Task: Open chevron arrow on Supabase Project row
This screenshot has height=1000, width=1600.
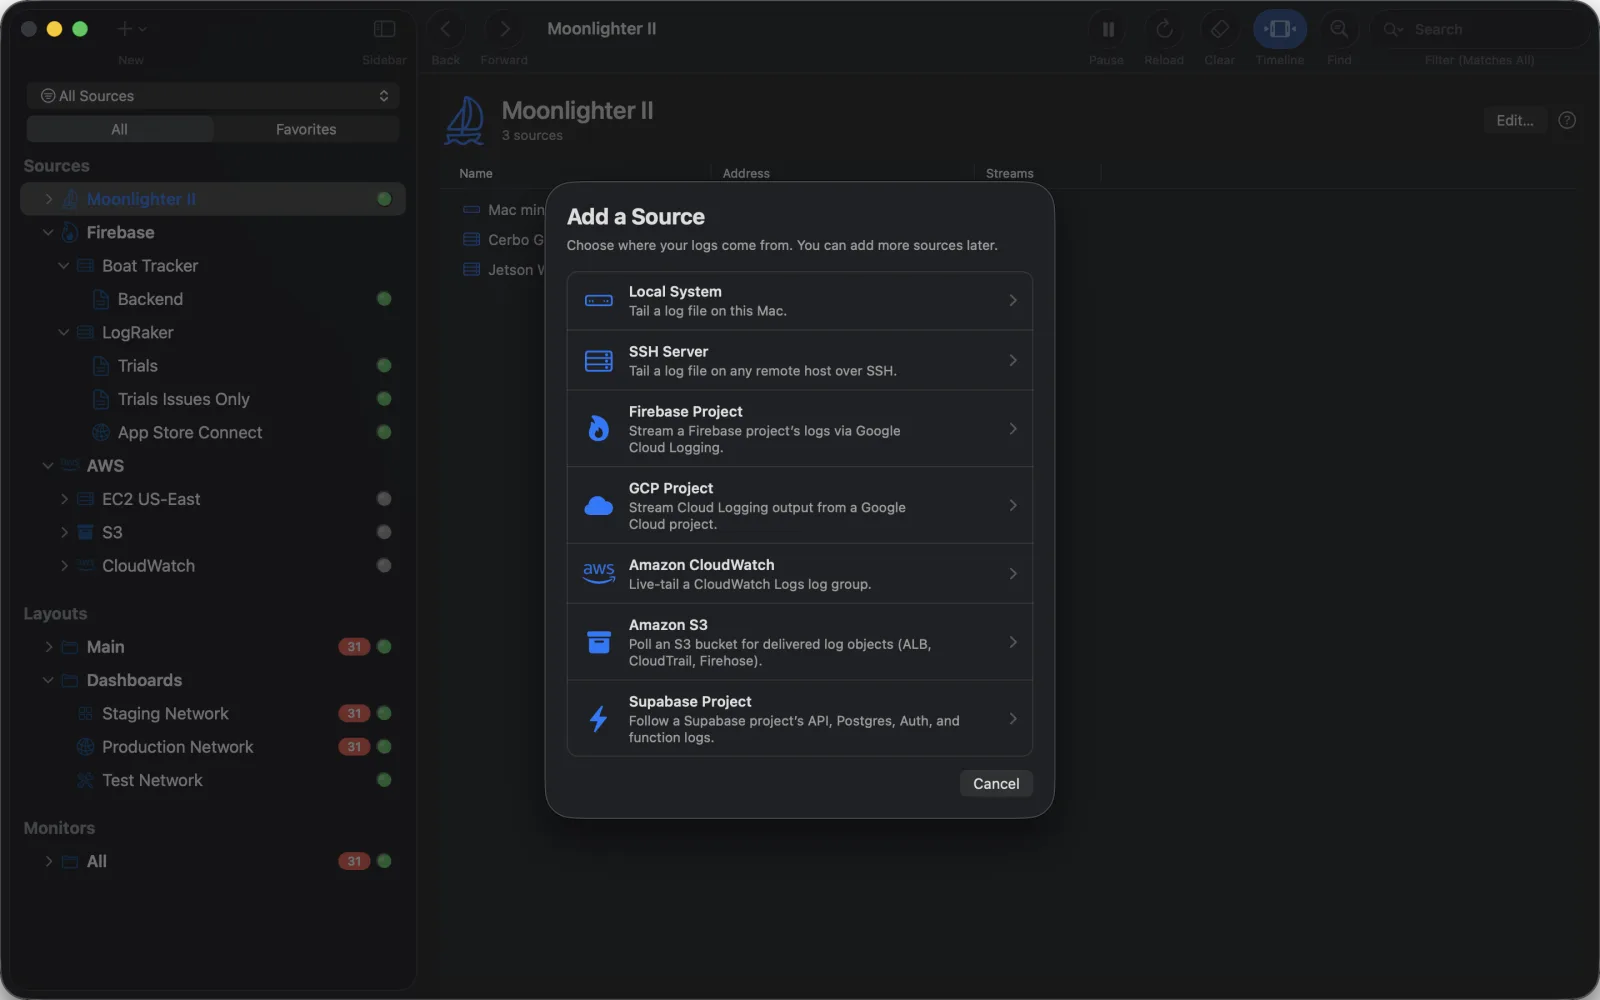Action: (1013, 719)
